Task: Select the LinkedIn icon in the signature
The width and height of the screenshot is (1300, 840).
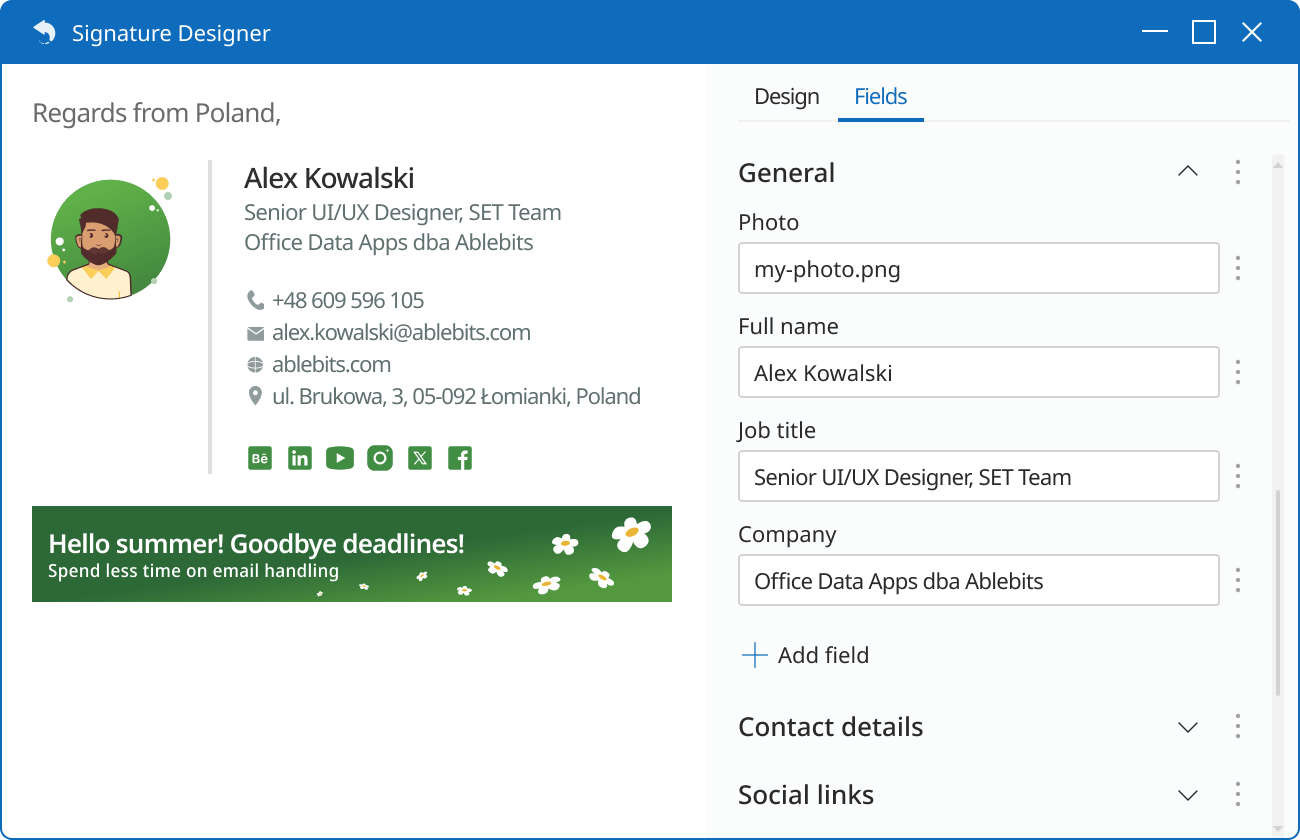Action: (x=299, y=457)
